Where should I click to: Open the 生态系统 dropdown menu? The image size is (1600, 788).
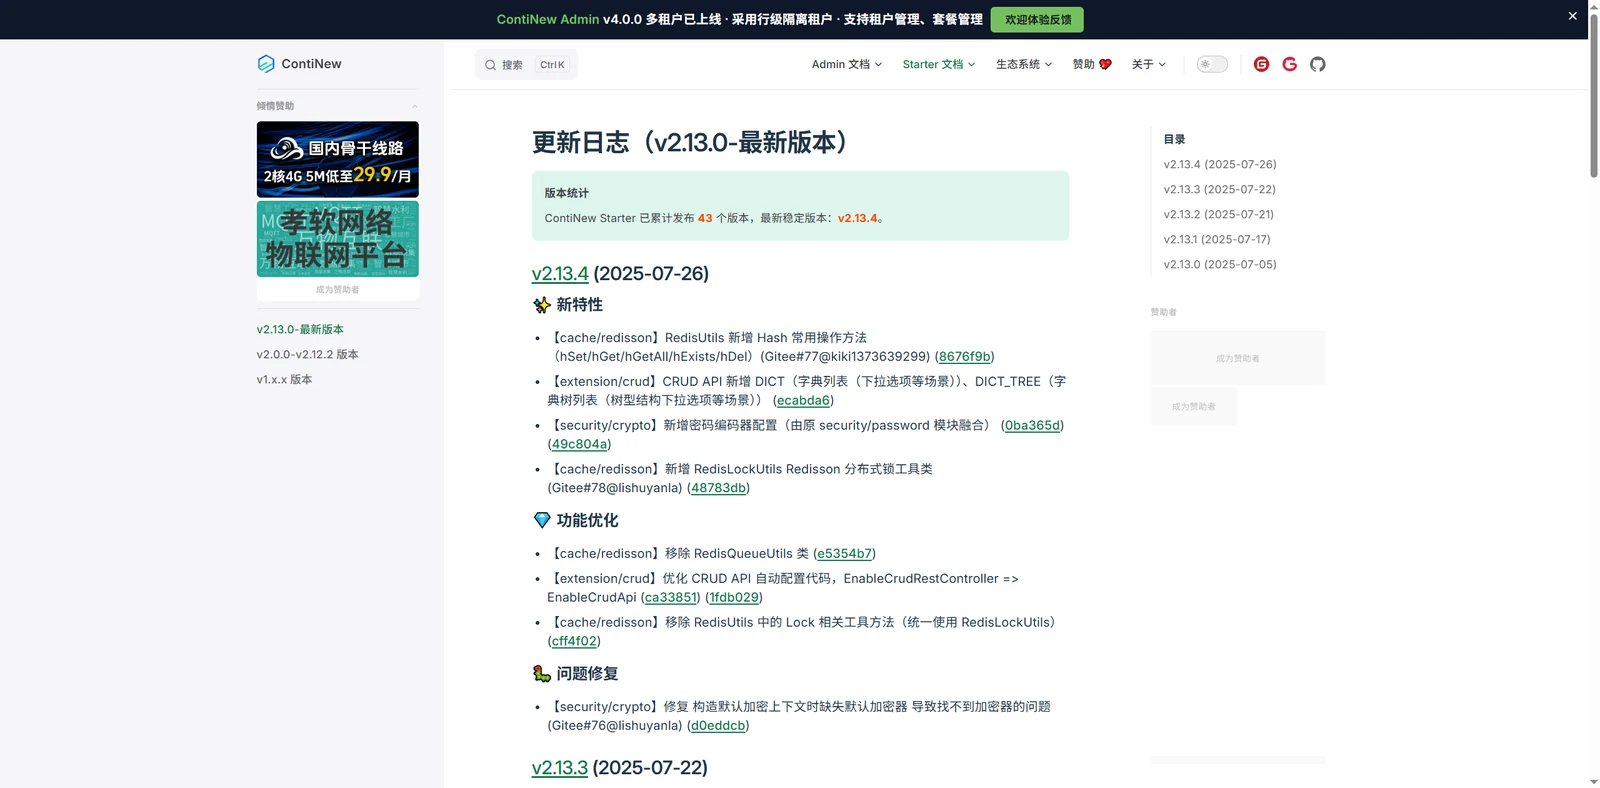(1024, 64)
